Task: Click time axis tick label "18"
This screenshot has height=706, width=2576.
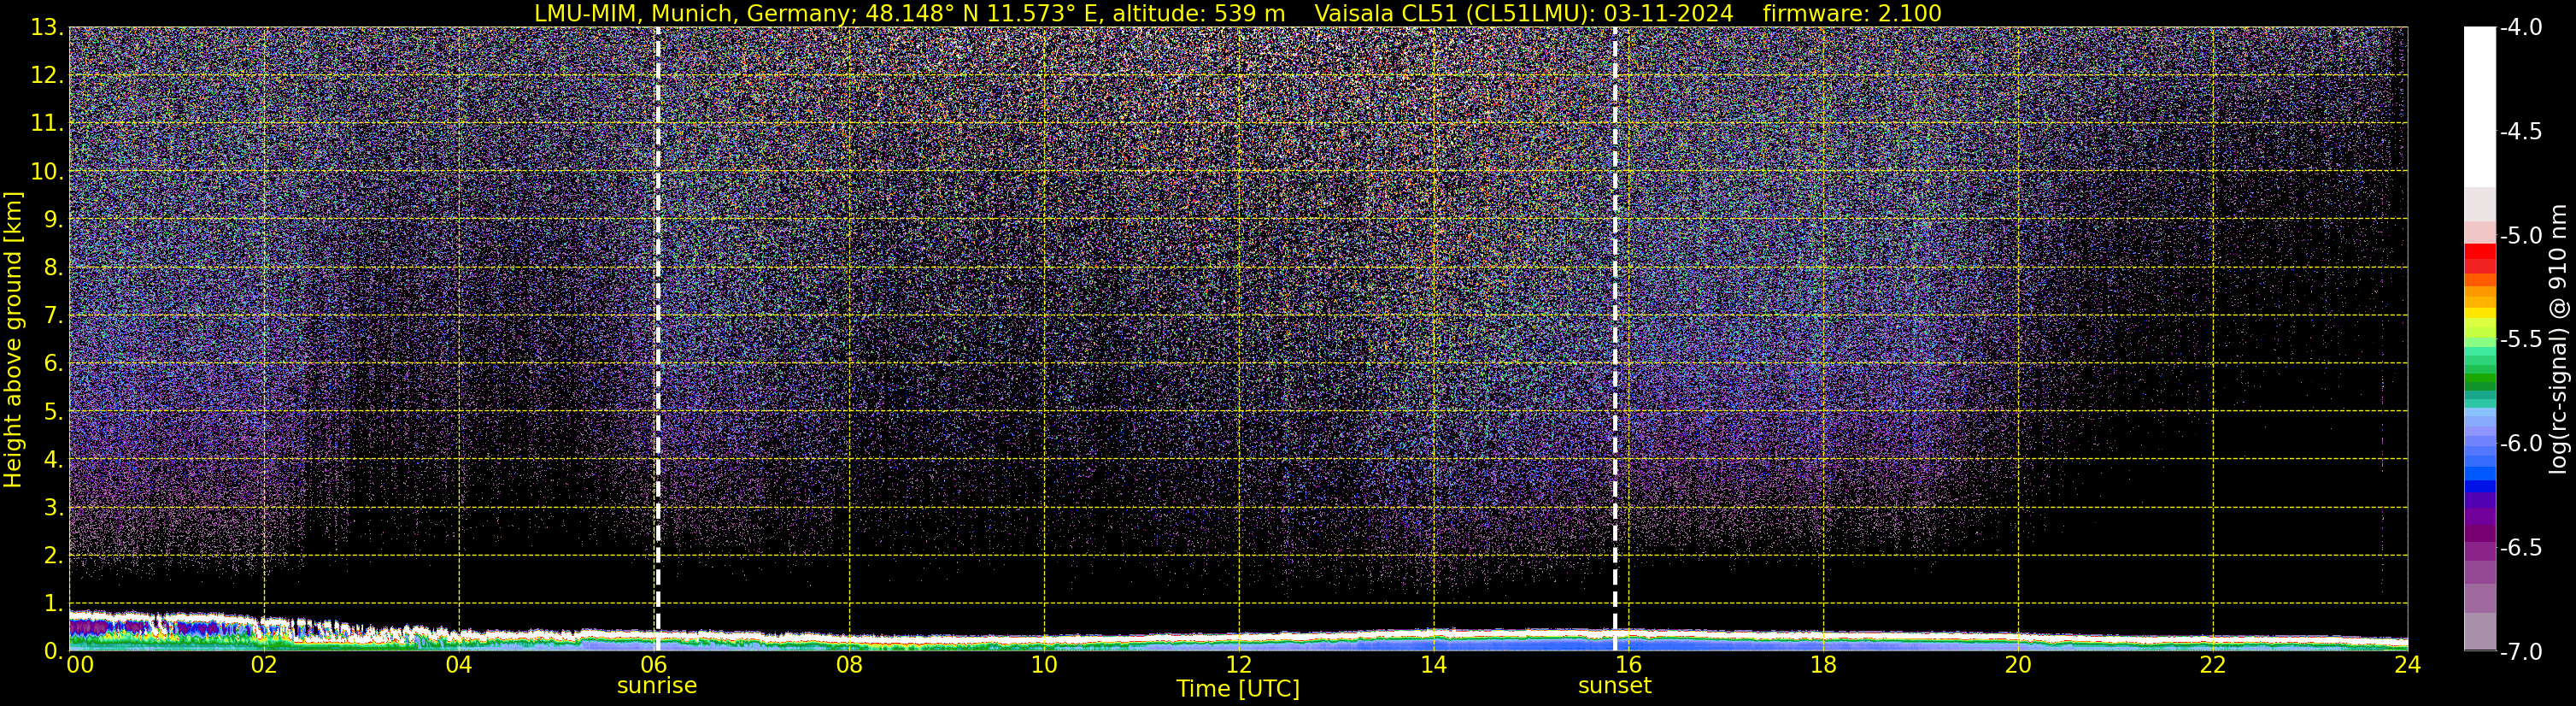Action: 1823,665
